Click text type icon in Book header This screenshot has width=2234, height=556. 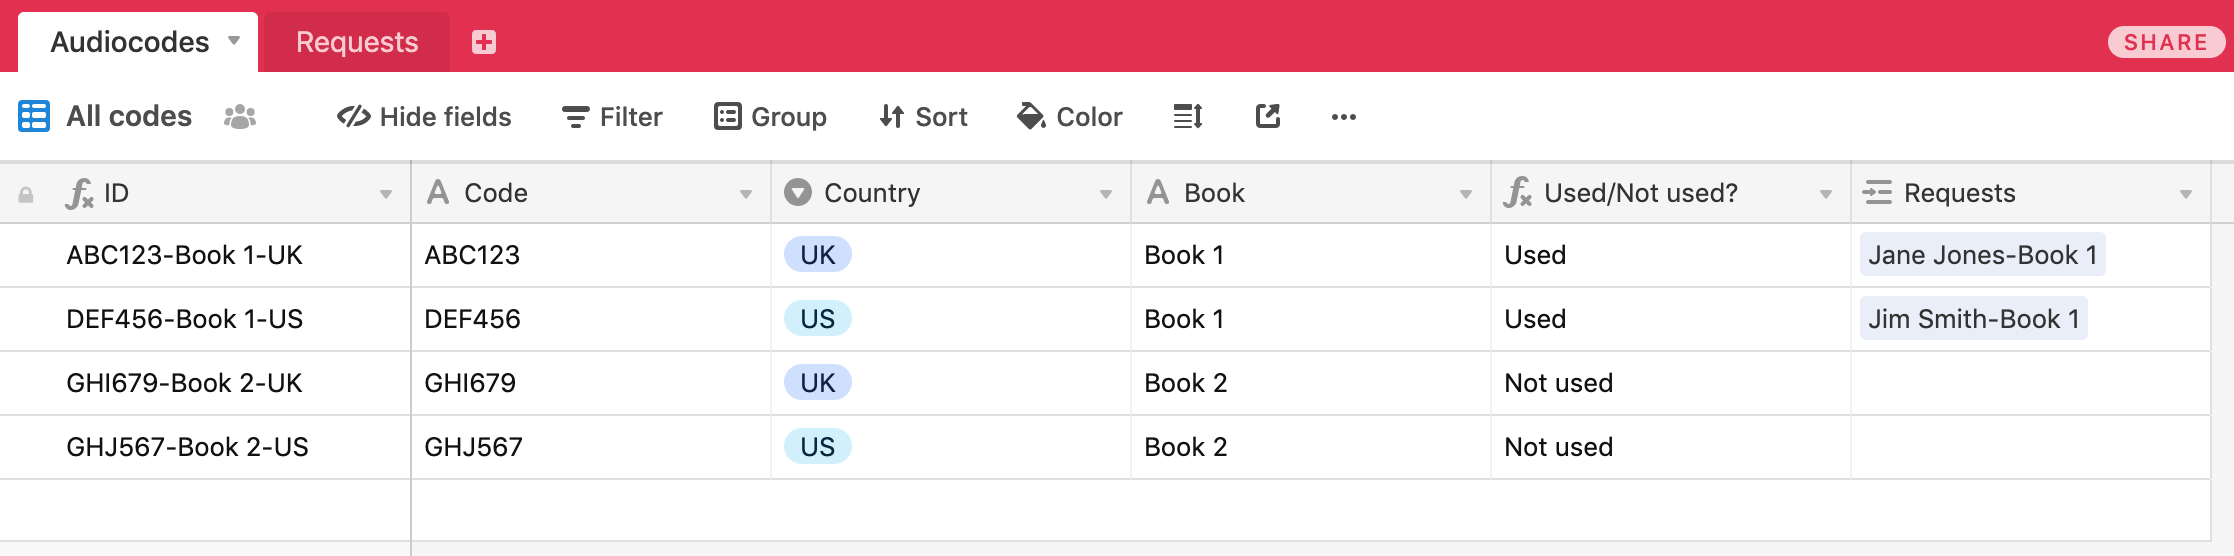pyautogui.click(x=1158, y=192)
